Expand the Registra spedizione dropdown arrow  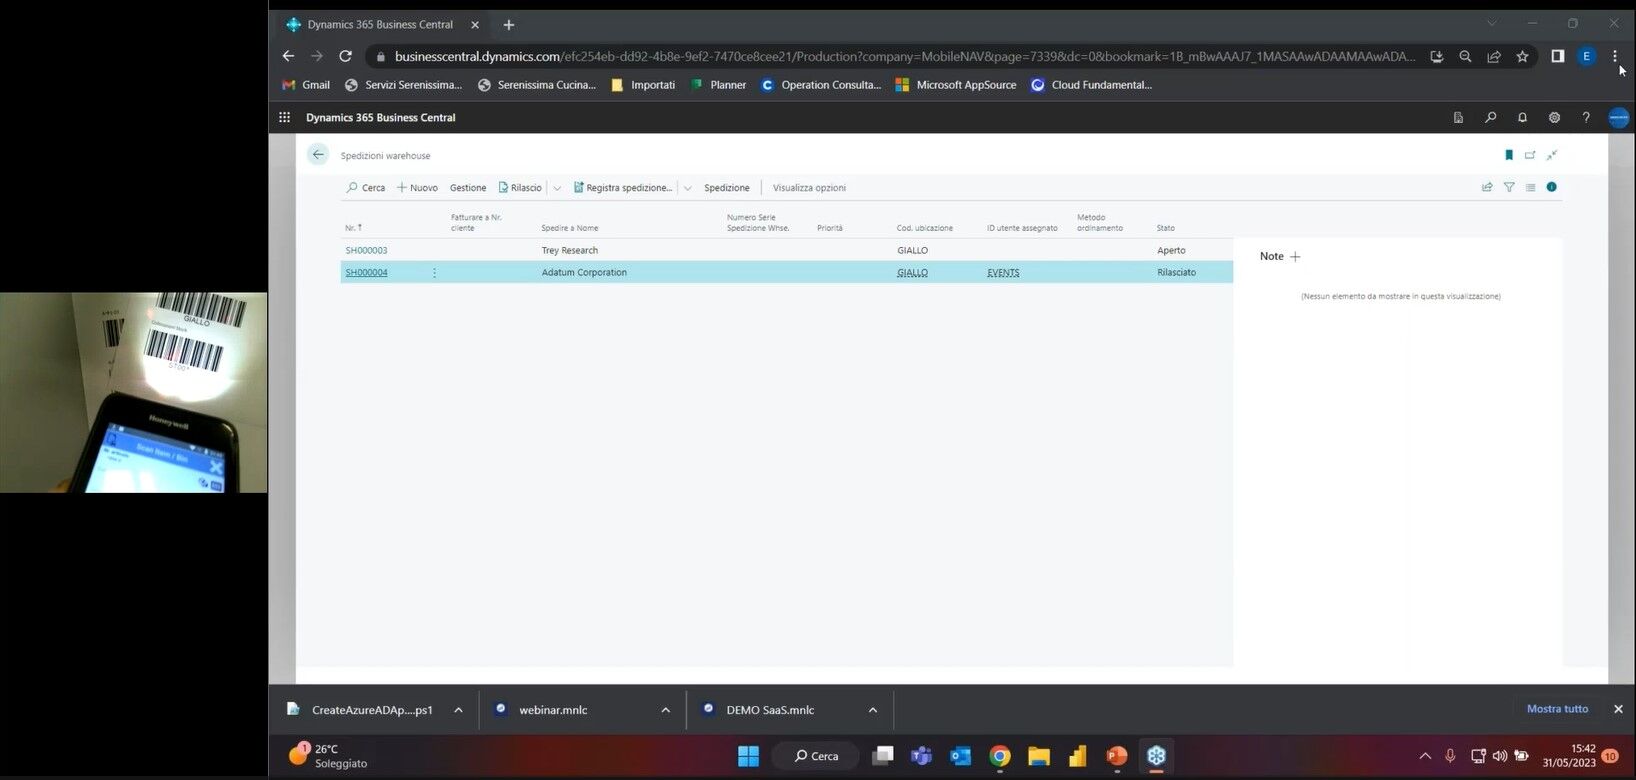pyautogui.click(x=687, y=188)
